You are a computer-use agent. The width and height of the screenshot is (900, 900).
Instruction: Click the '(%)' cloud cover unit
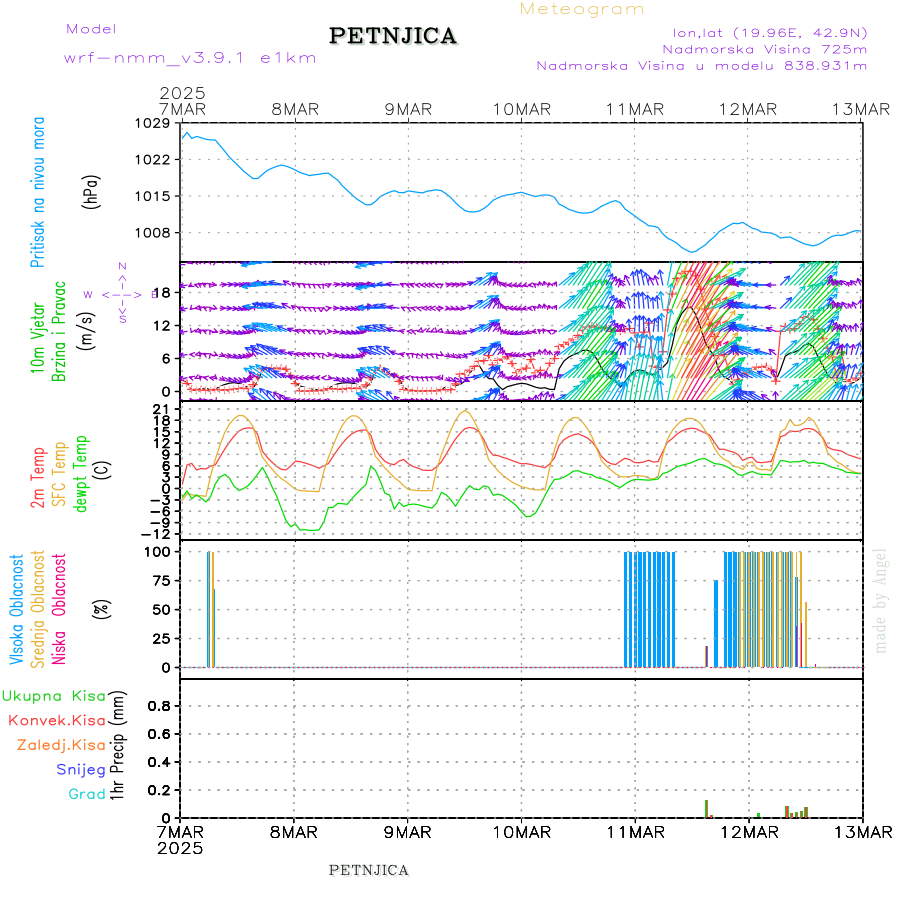point(102,609)
